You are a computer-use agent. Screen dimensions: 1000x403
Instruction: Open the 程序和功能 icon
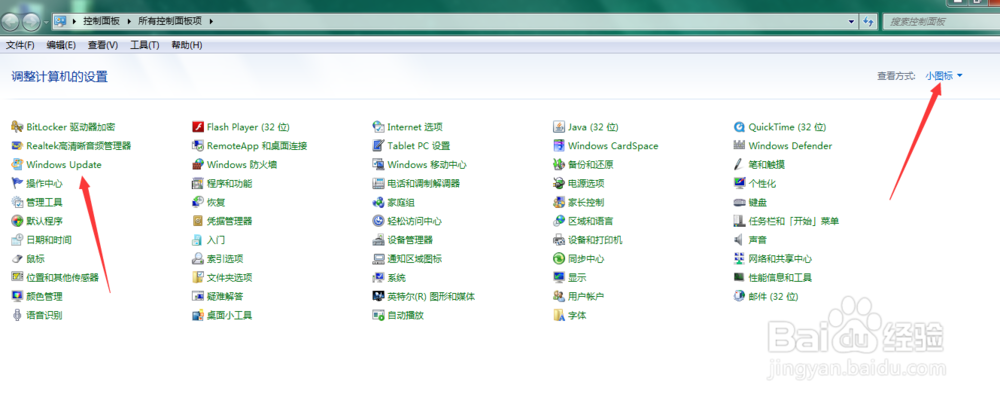pyautogui.click(x=198, y=184)
